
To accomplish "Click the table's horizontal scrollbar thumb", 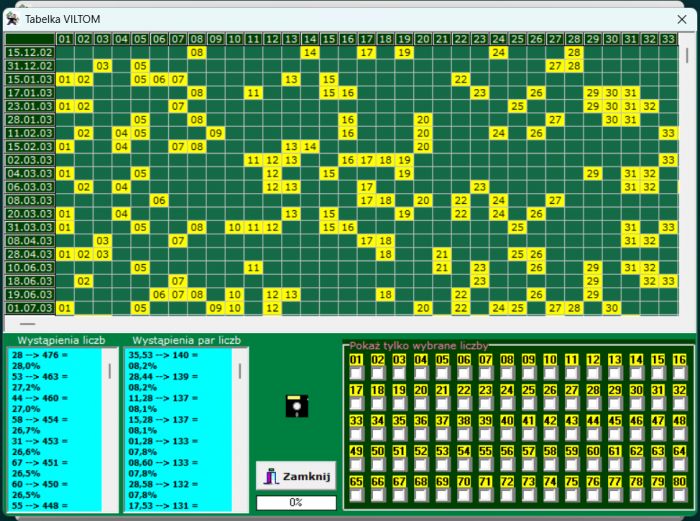I will [28, 324].
